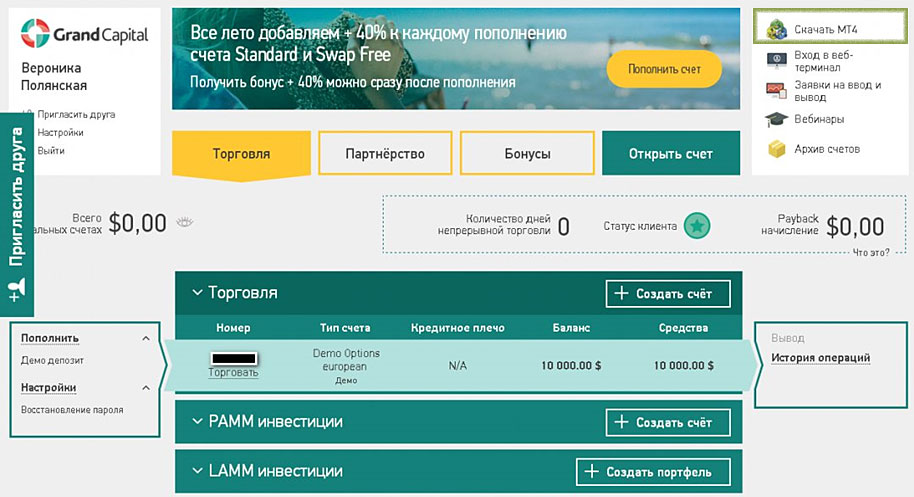The height and width of the screenshot is (497, 914).
Task: Click the webinars graduation cap icon
Action: tap(776, 119)
